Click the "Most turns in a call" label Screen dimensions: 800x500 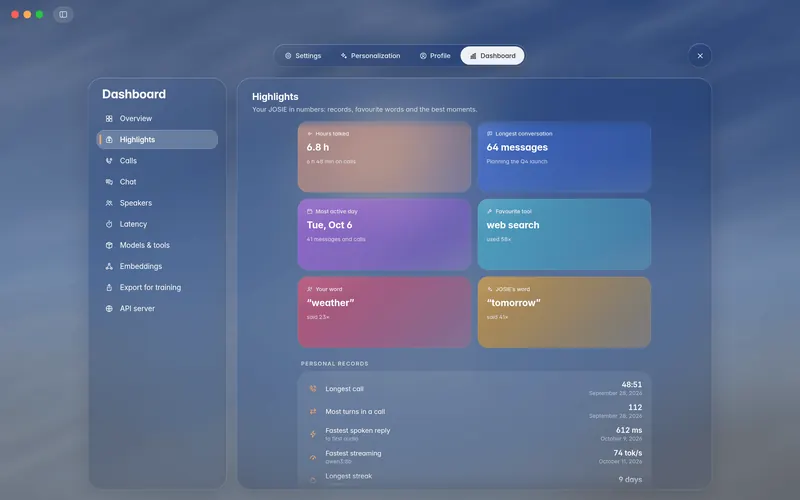click(355, 411)
